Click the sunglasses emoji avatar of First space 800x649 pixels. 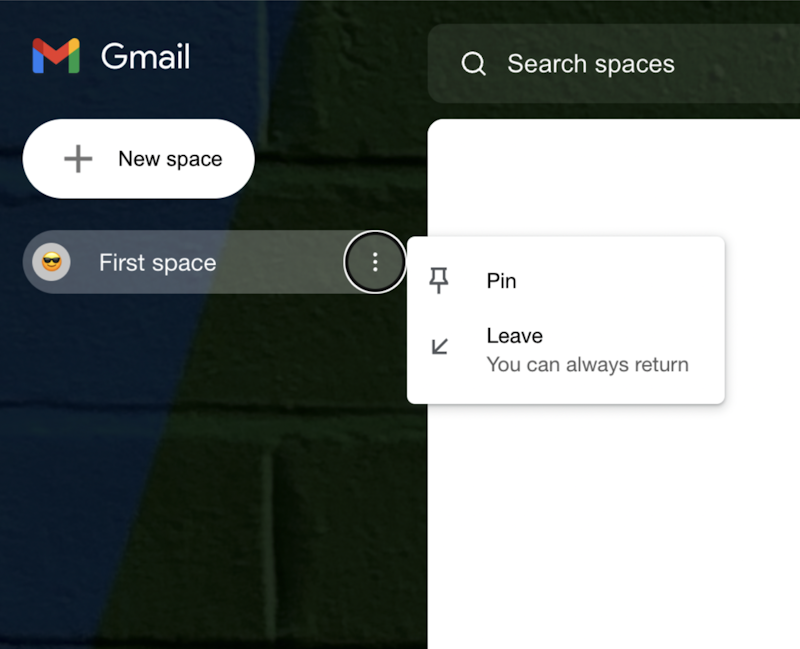50,262
